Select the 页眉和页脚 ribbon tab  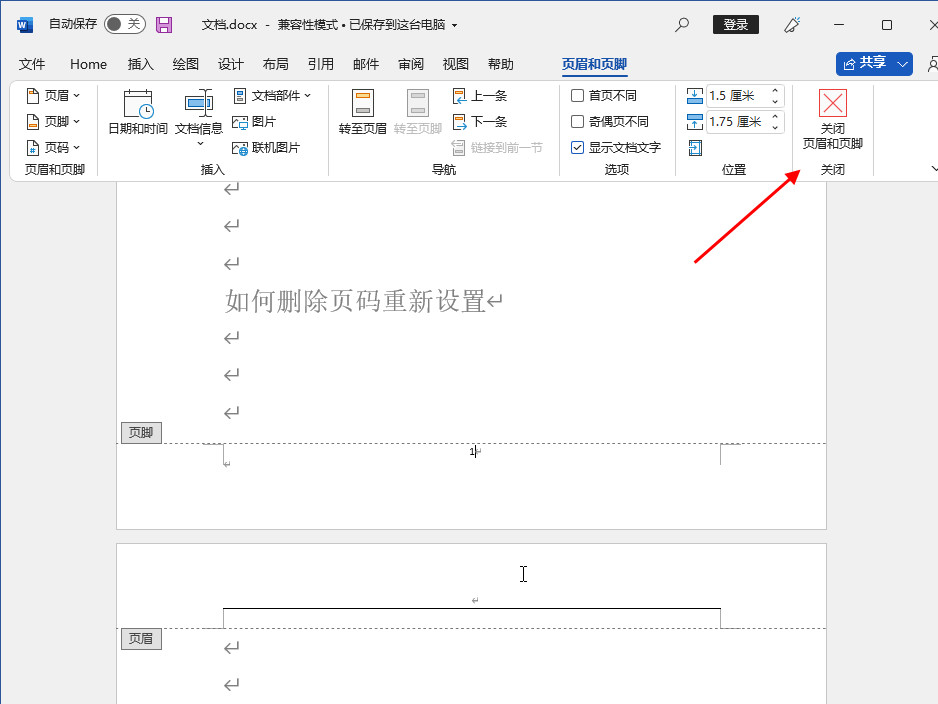(x=594, y=64)
